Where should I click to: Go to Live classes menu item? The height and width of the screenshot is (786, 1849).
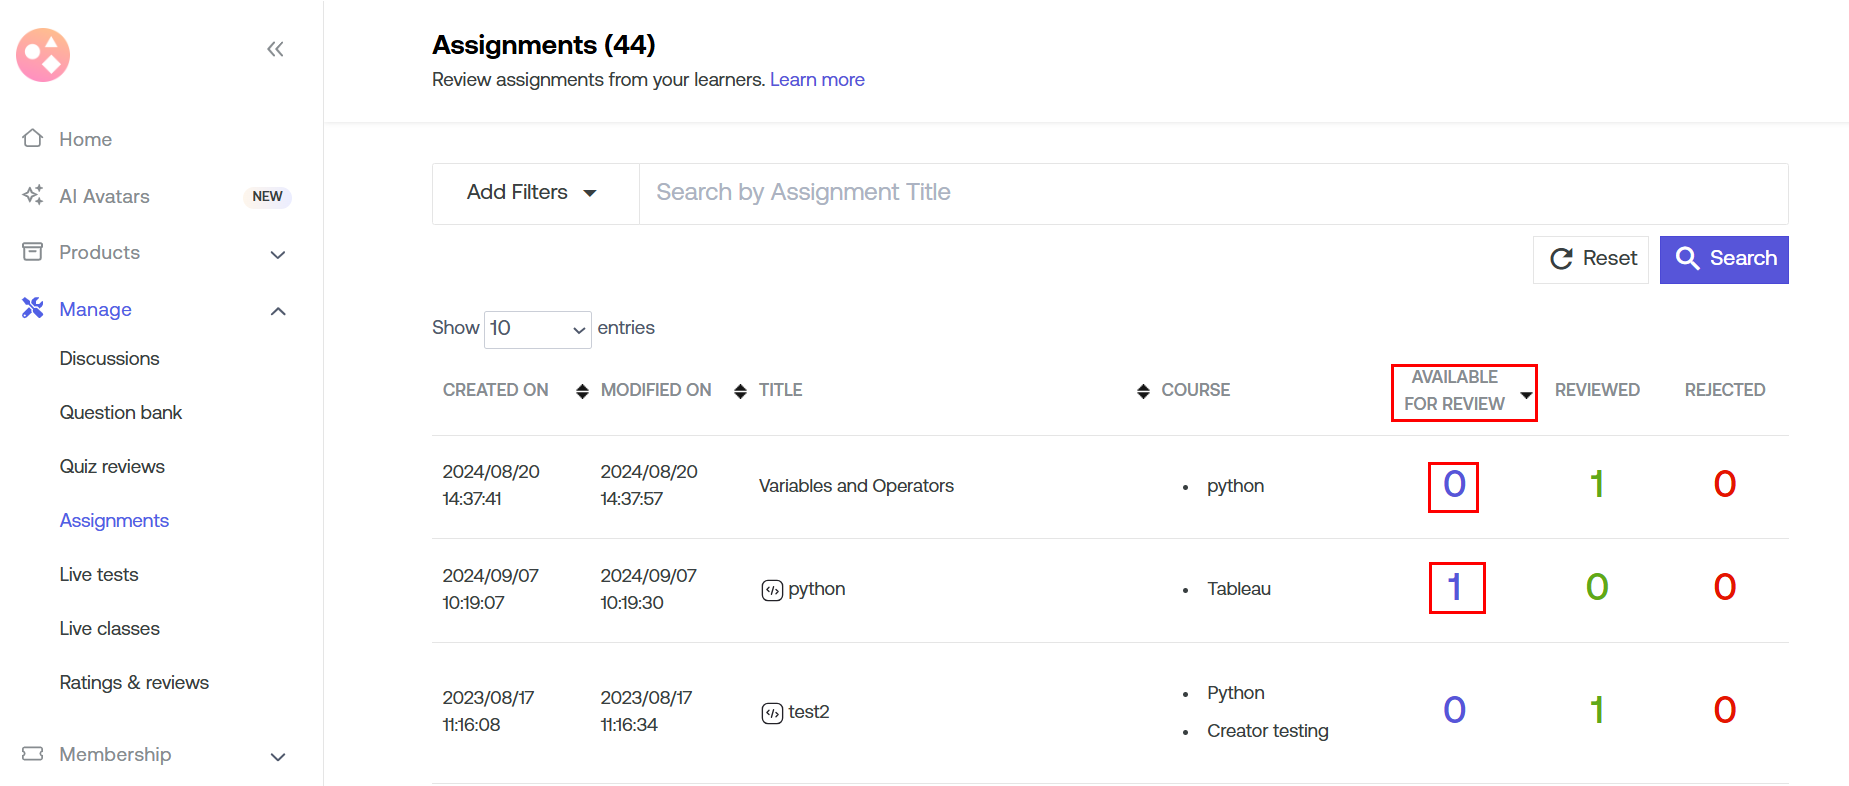point(109,628)
